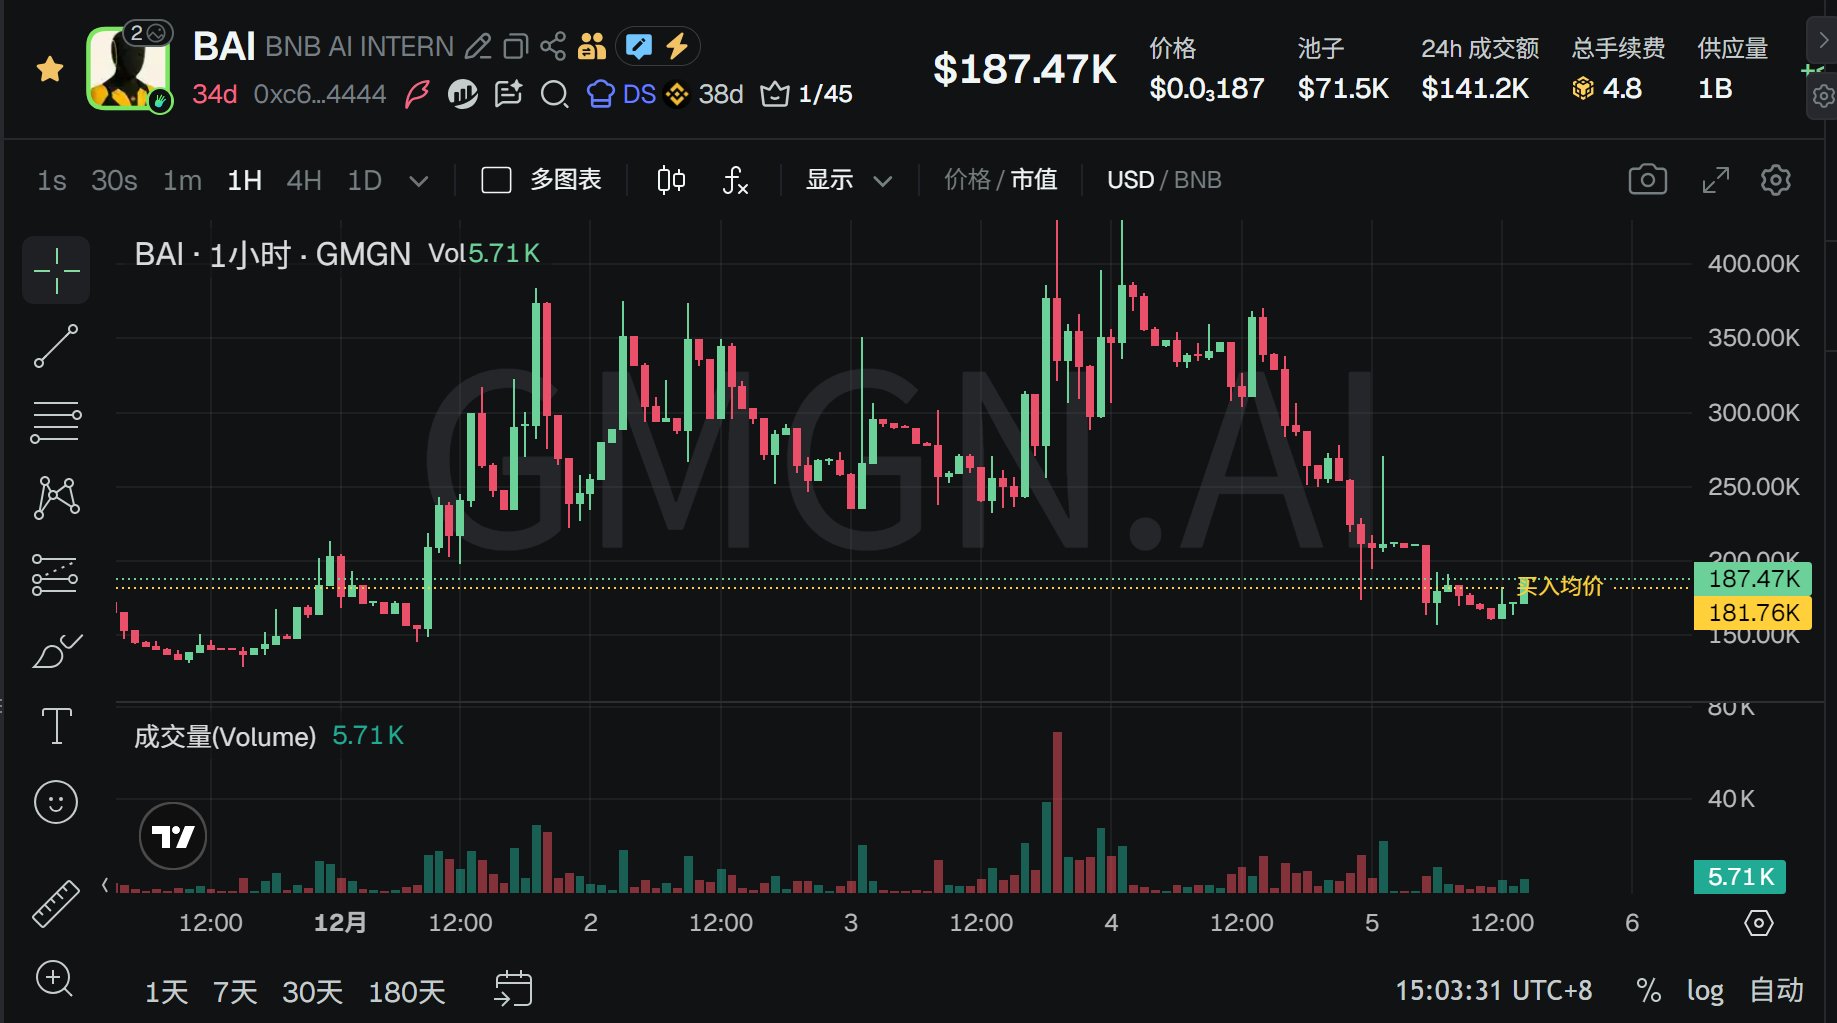Set the chart range to 1天
This screenshot has height=1023, width=1837.
tap(166, 992)
